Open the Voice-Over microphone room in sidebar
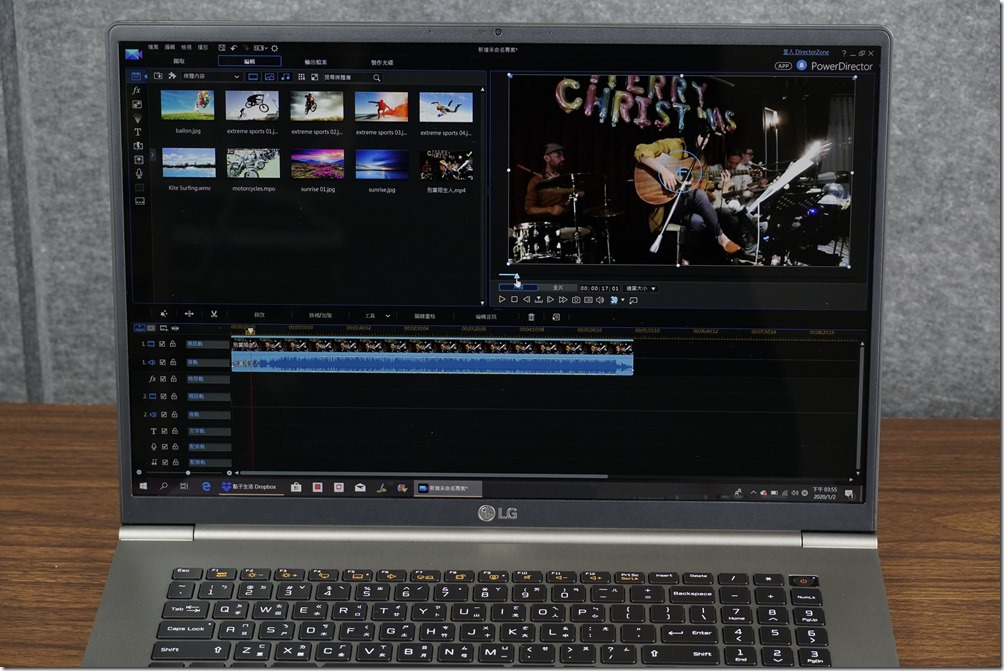 (x=139, y=173)
